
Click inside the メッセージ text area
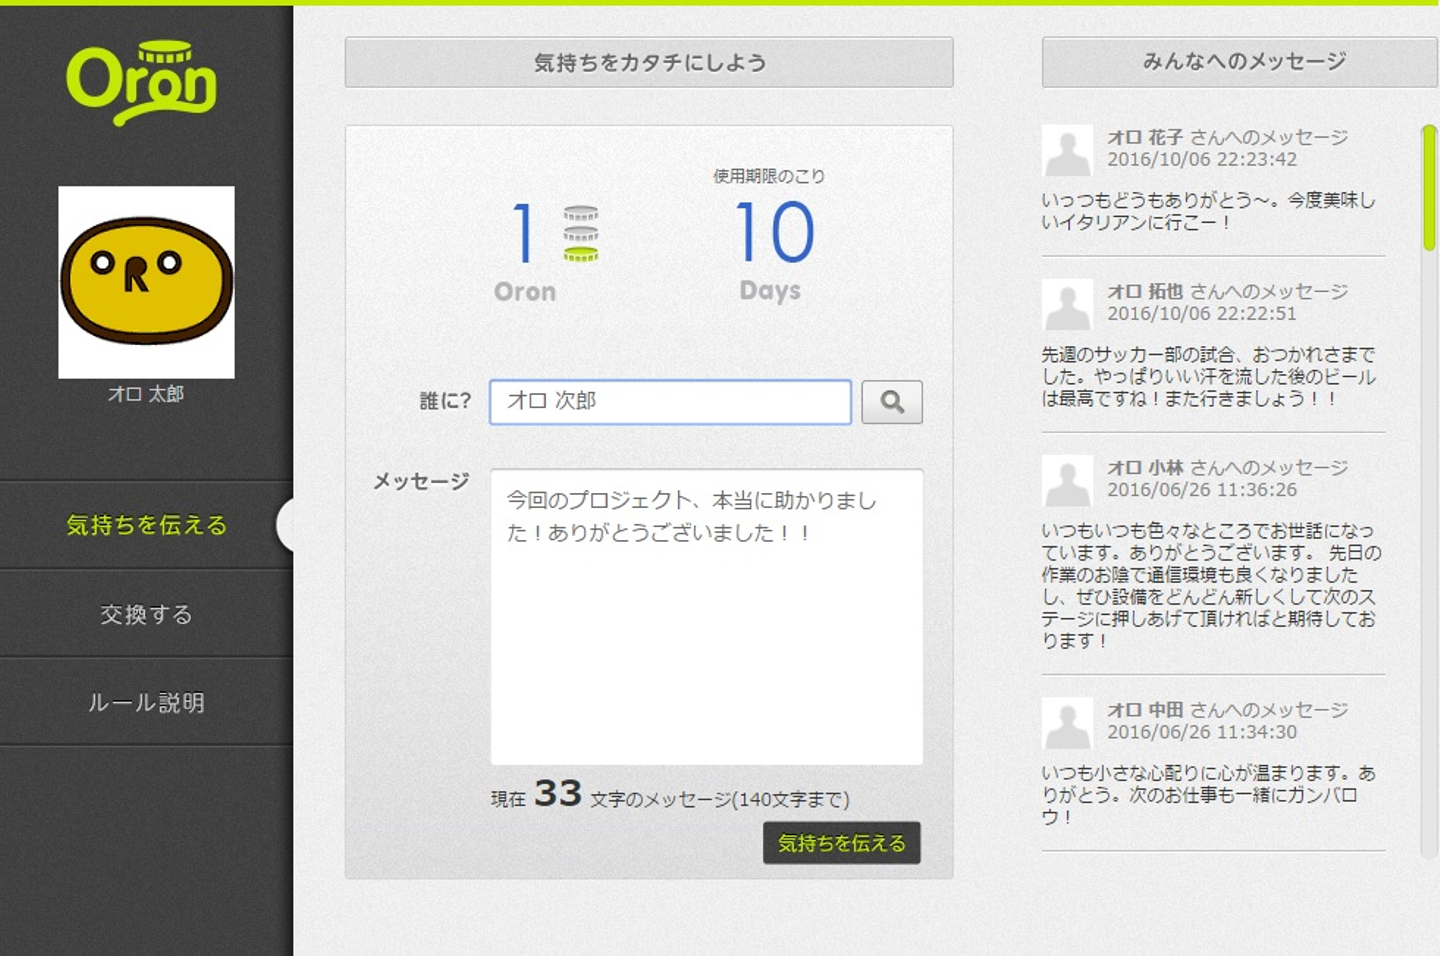pyautogui.click(x=706, y=617)
